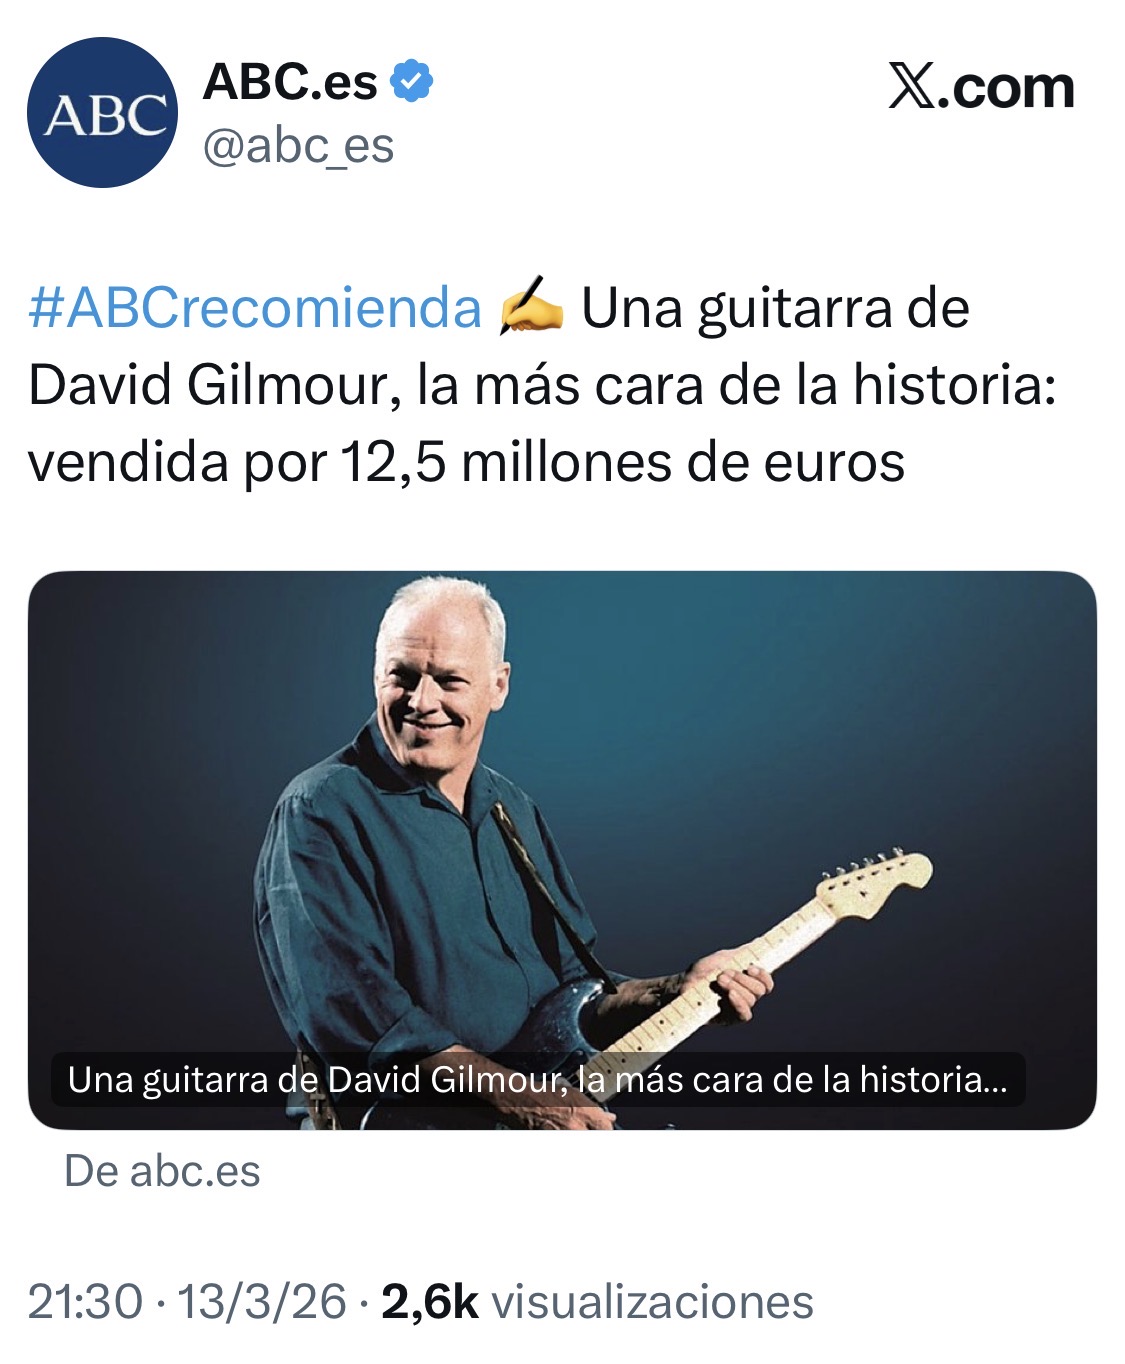Click the X logo glyph

pos(913,88)
